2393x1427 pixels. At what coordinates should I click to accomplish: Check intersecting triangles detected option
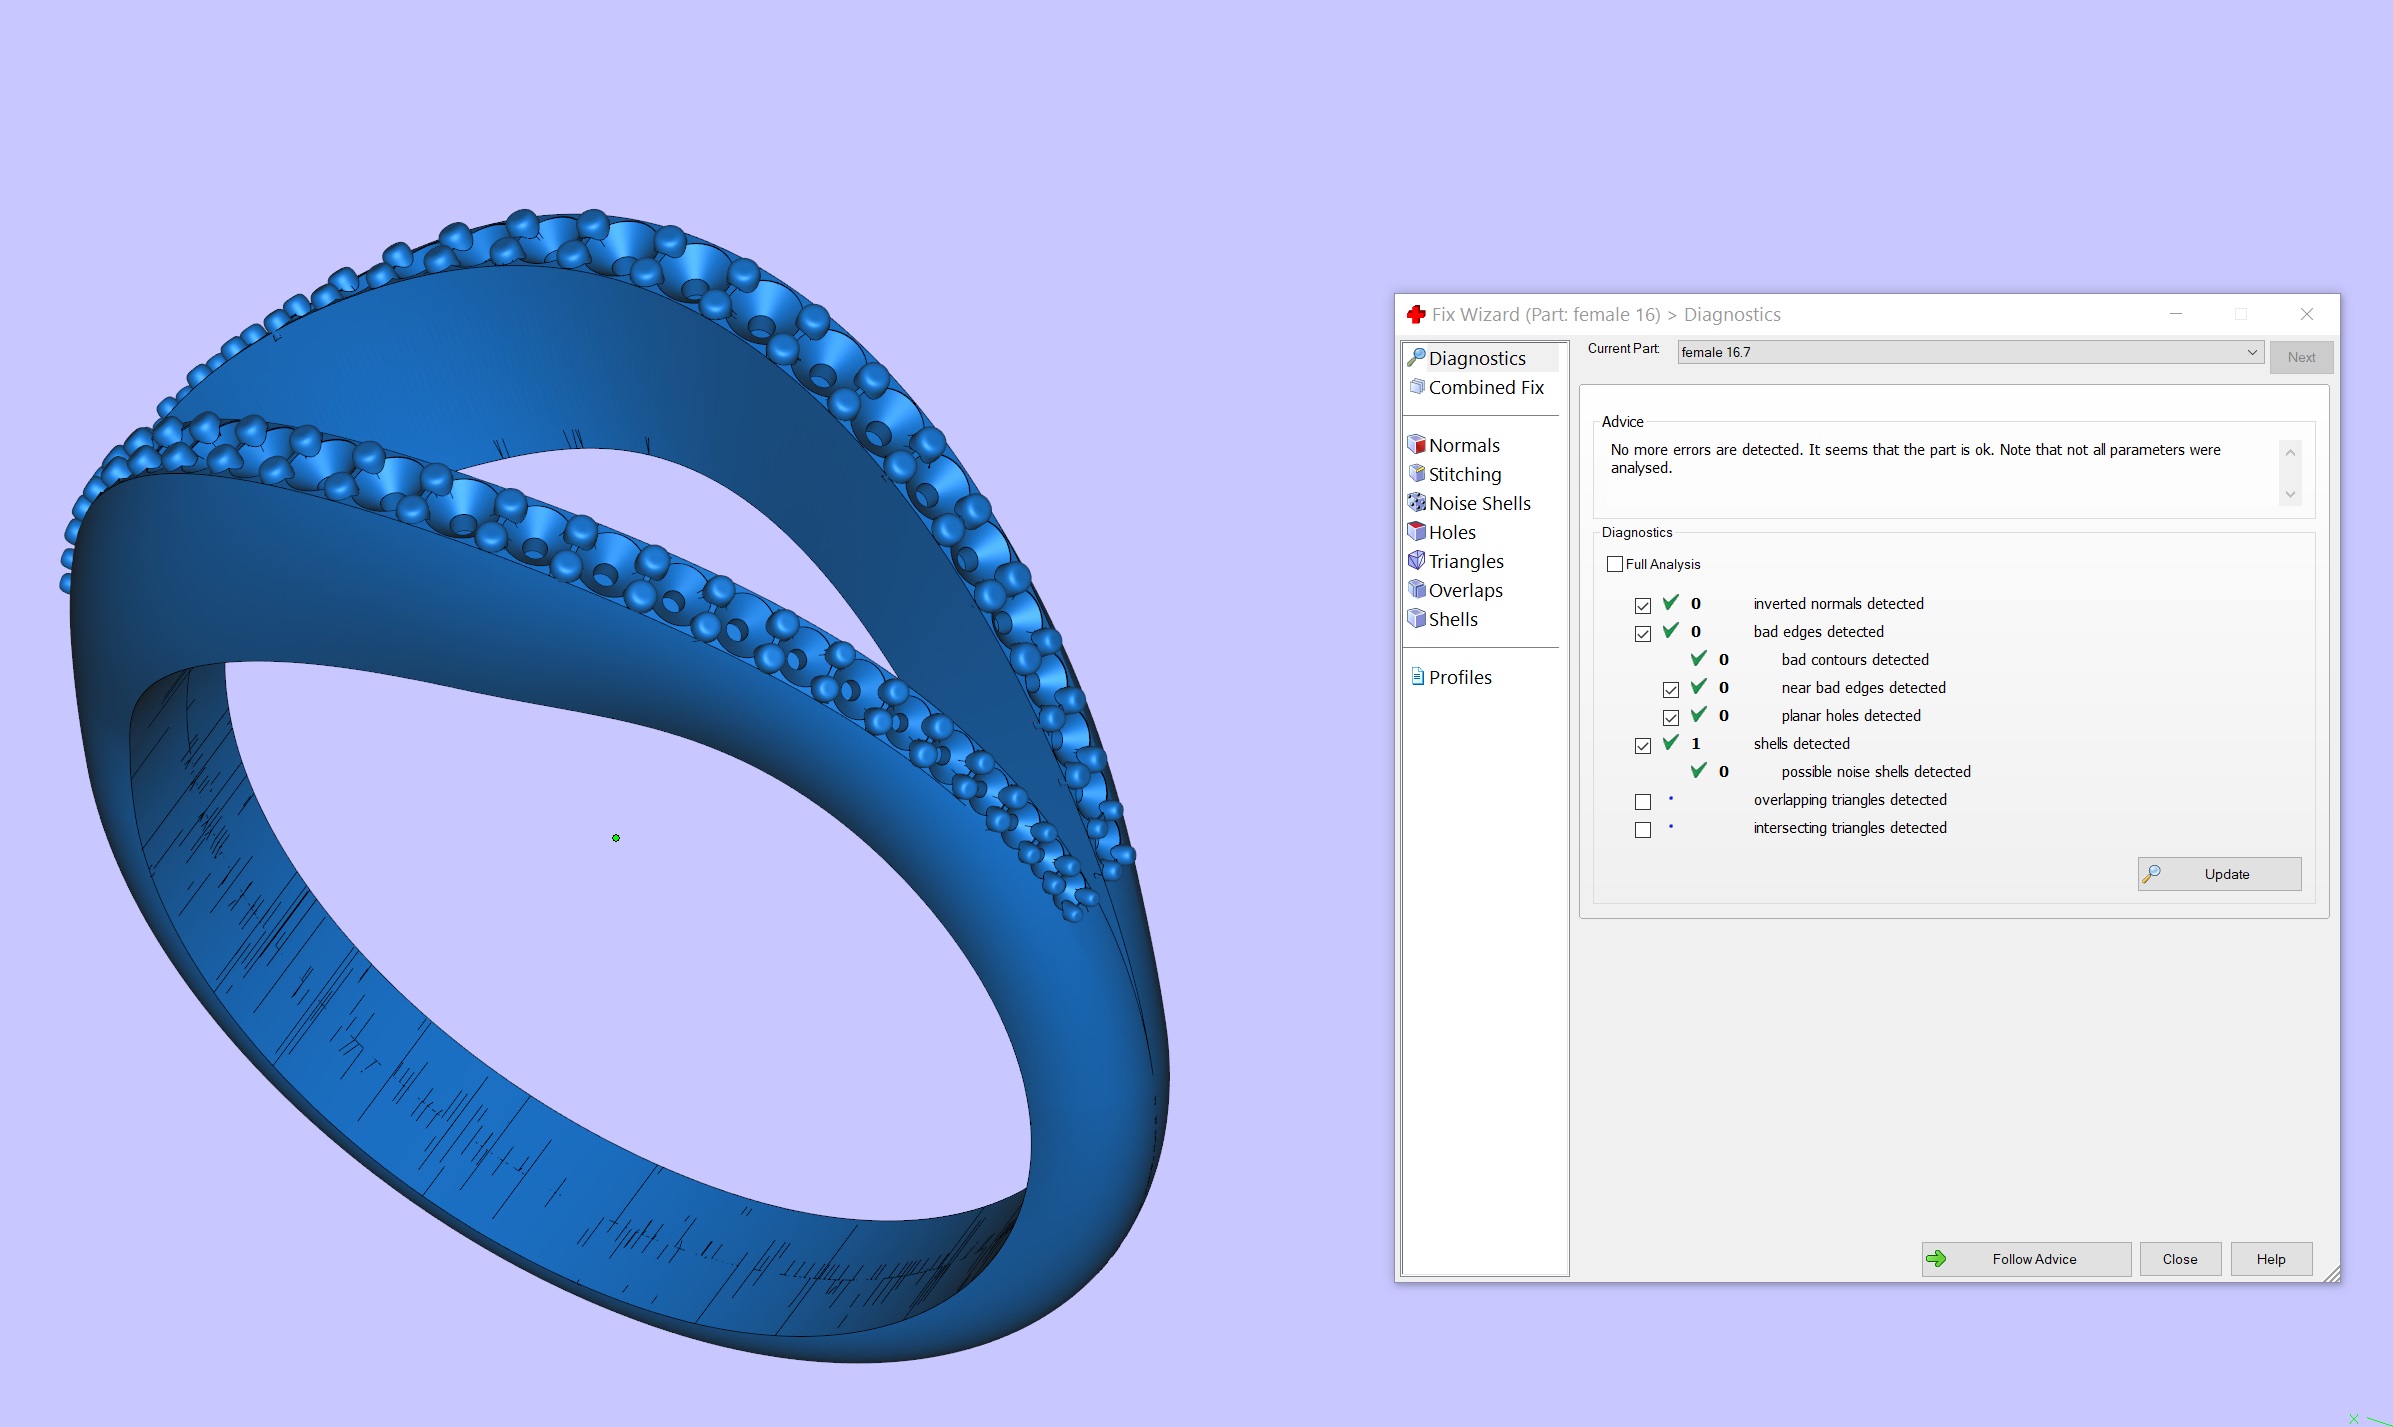pos(1642,829)
